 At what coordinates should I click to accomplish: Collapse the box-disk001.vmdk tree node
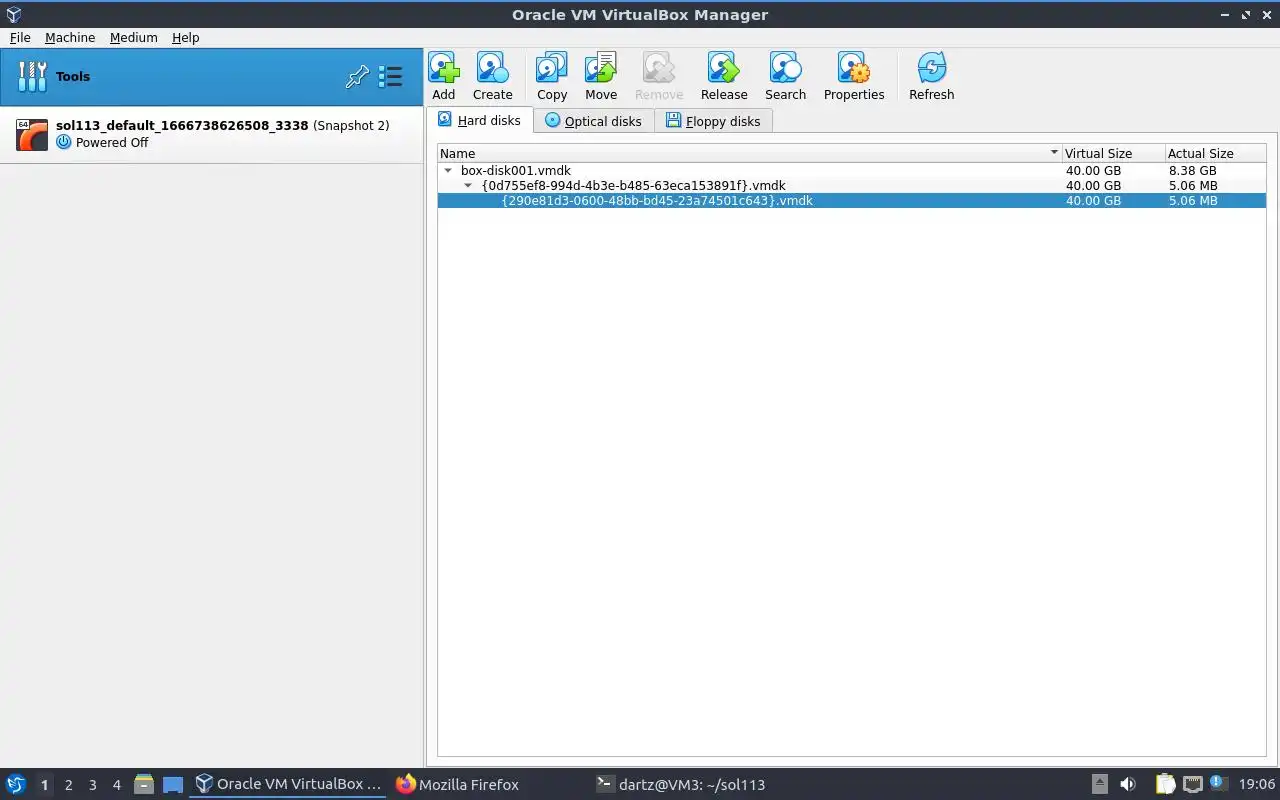[x=448, y=171]
